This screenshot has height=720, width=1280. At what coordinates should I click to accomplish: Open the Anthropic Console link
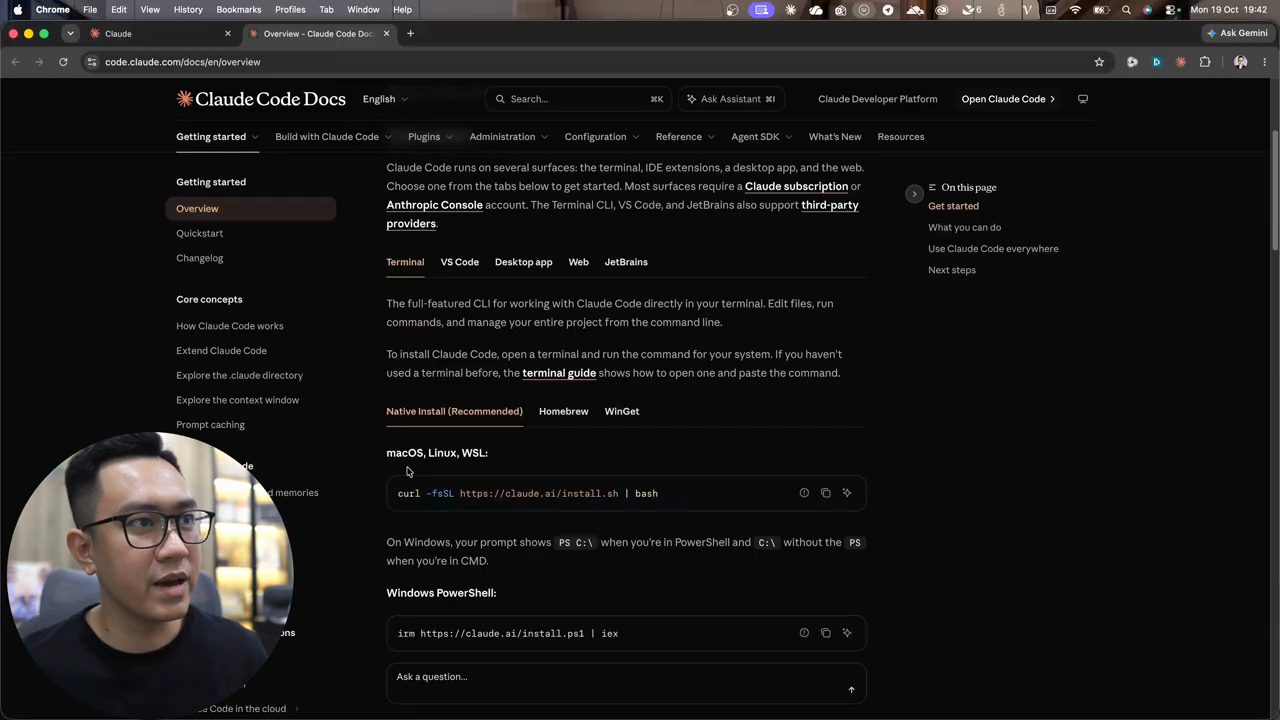click(434, 205)
